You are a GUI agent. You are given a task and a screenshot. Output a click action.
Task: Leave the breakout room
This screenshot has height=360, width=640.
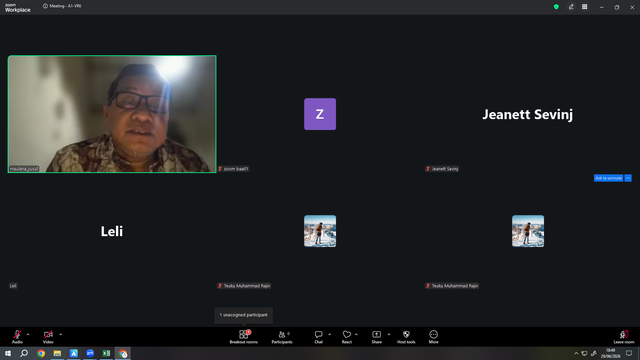point(624,337)
